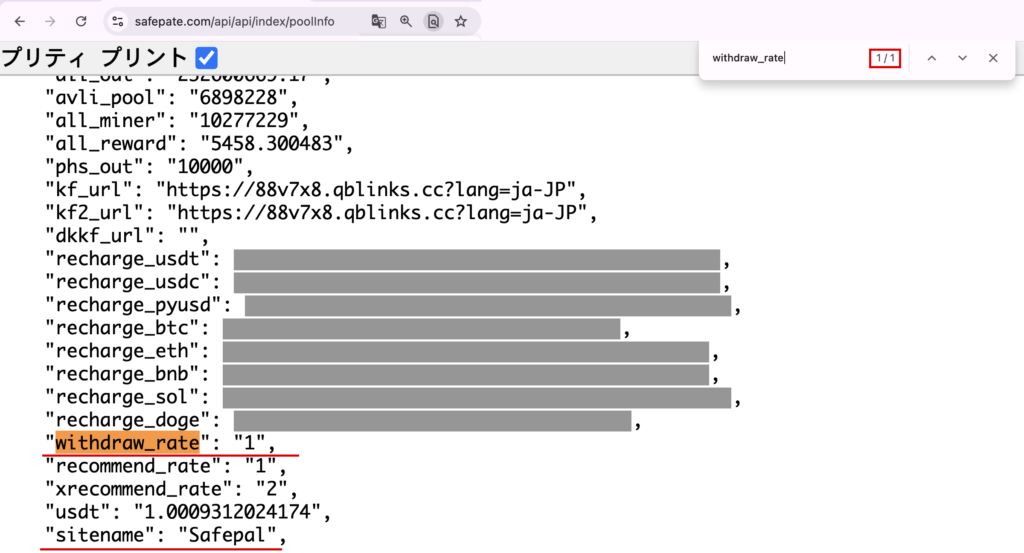Click the "all_miner" value 10277229

[x=244, y=121]
